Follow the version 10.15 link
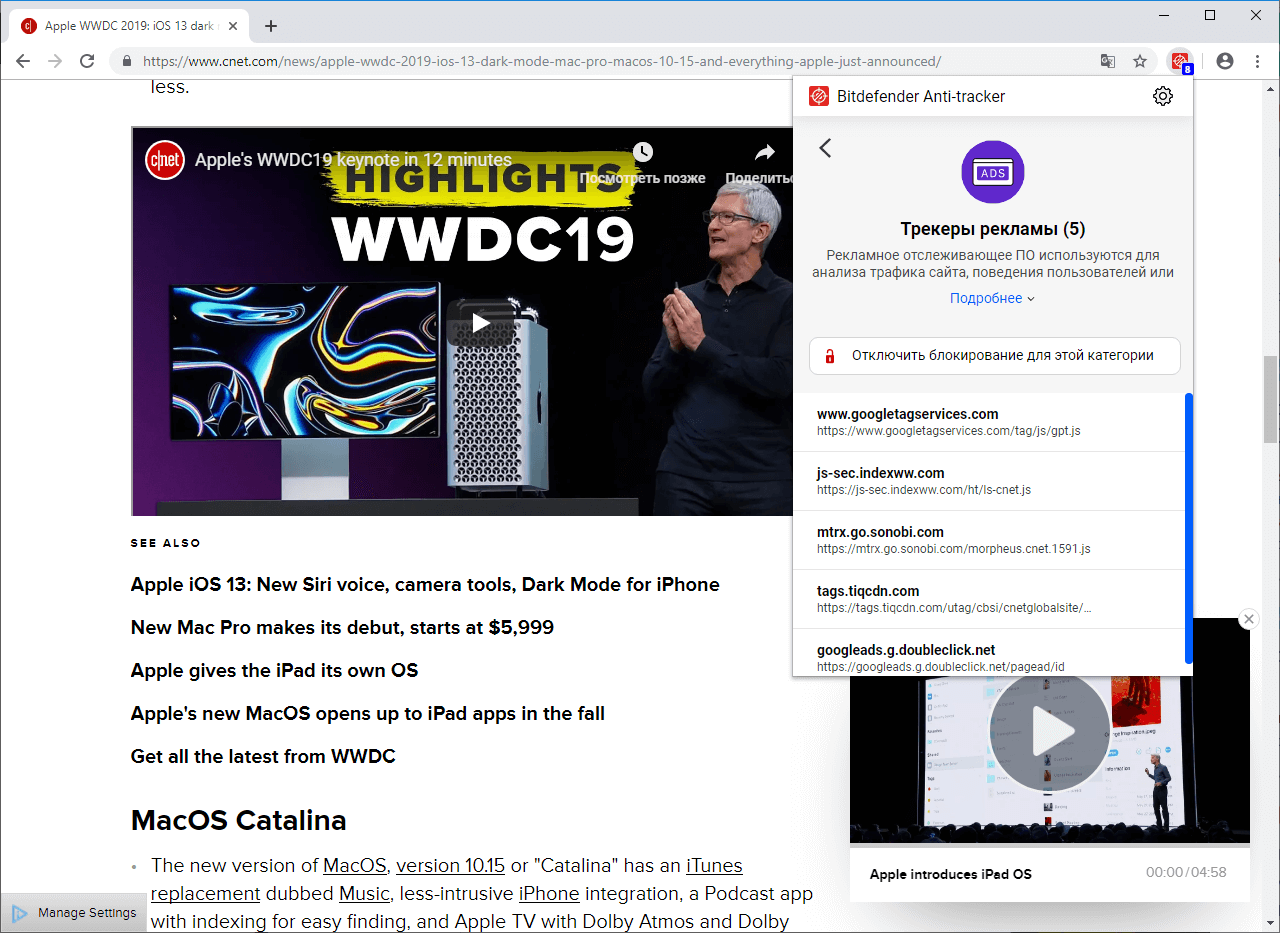Image resolution: width=1280 pixels, height=933 pixels. 451,866
